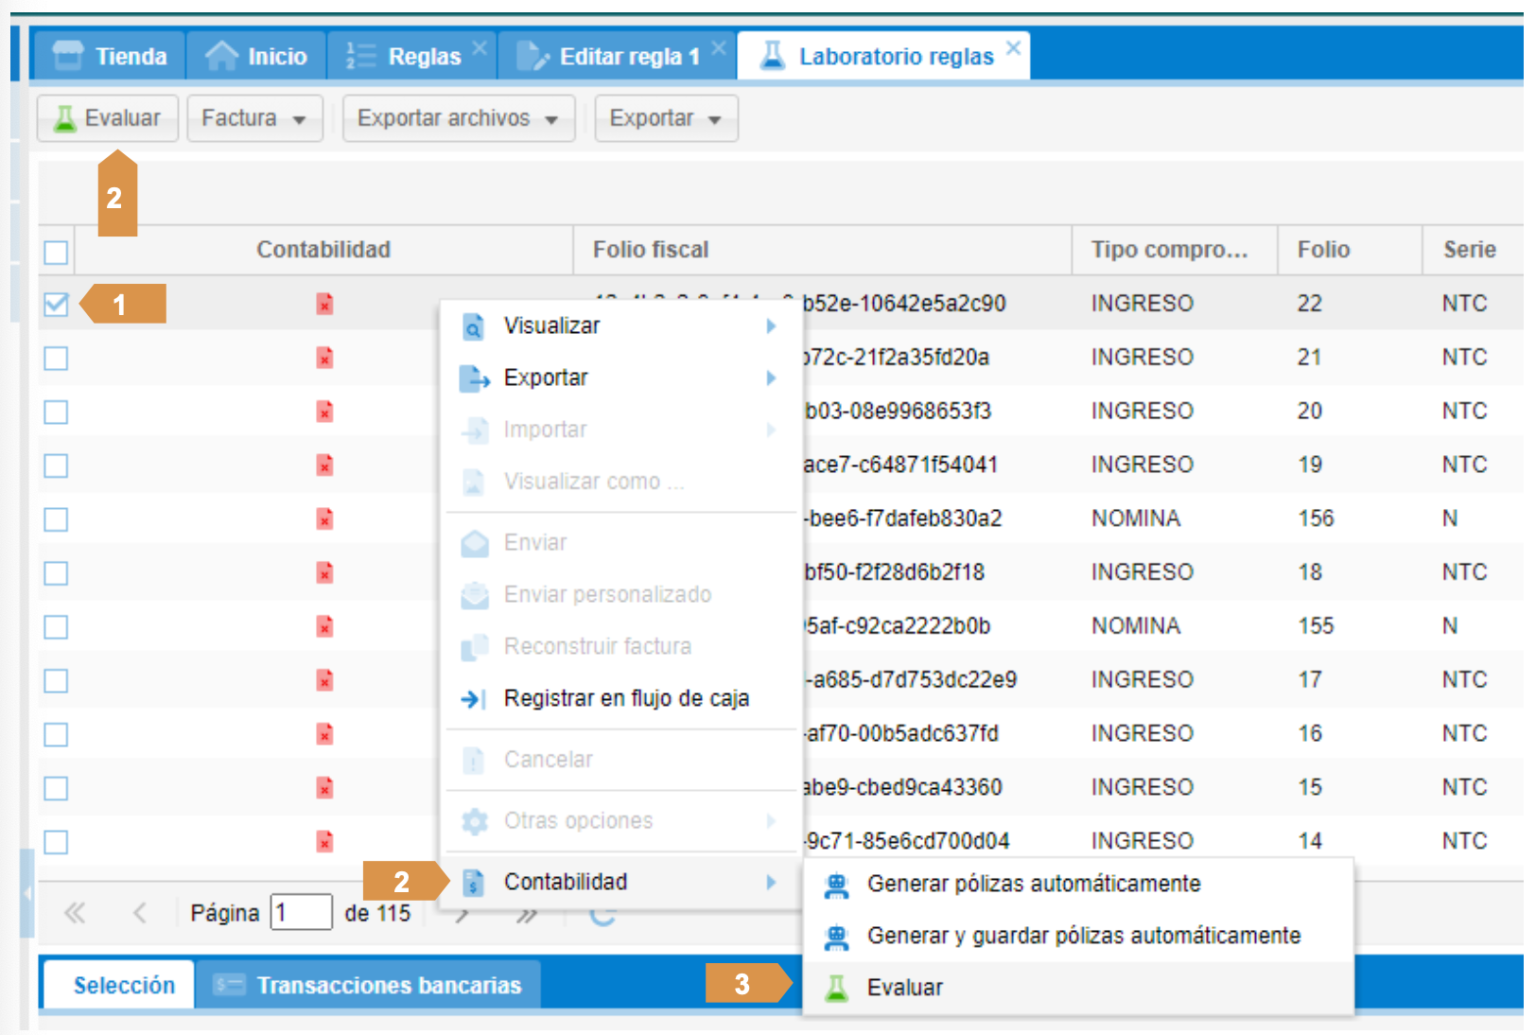1536x1035 pixels.
Task: Open the Factura dropdown menu
Action: [x=254, y=118]
